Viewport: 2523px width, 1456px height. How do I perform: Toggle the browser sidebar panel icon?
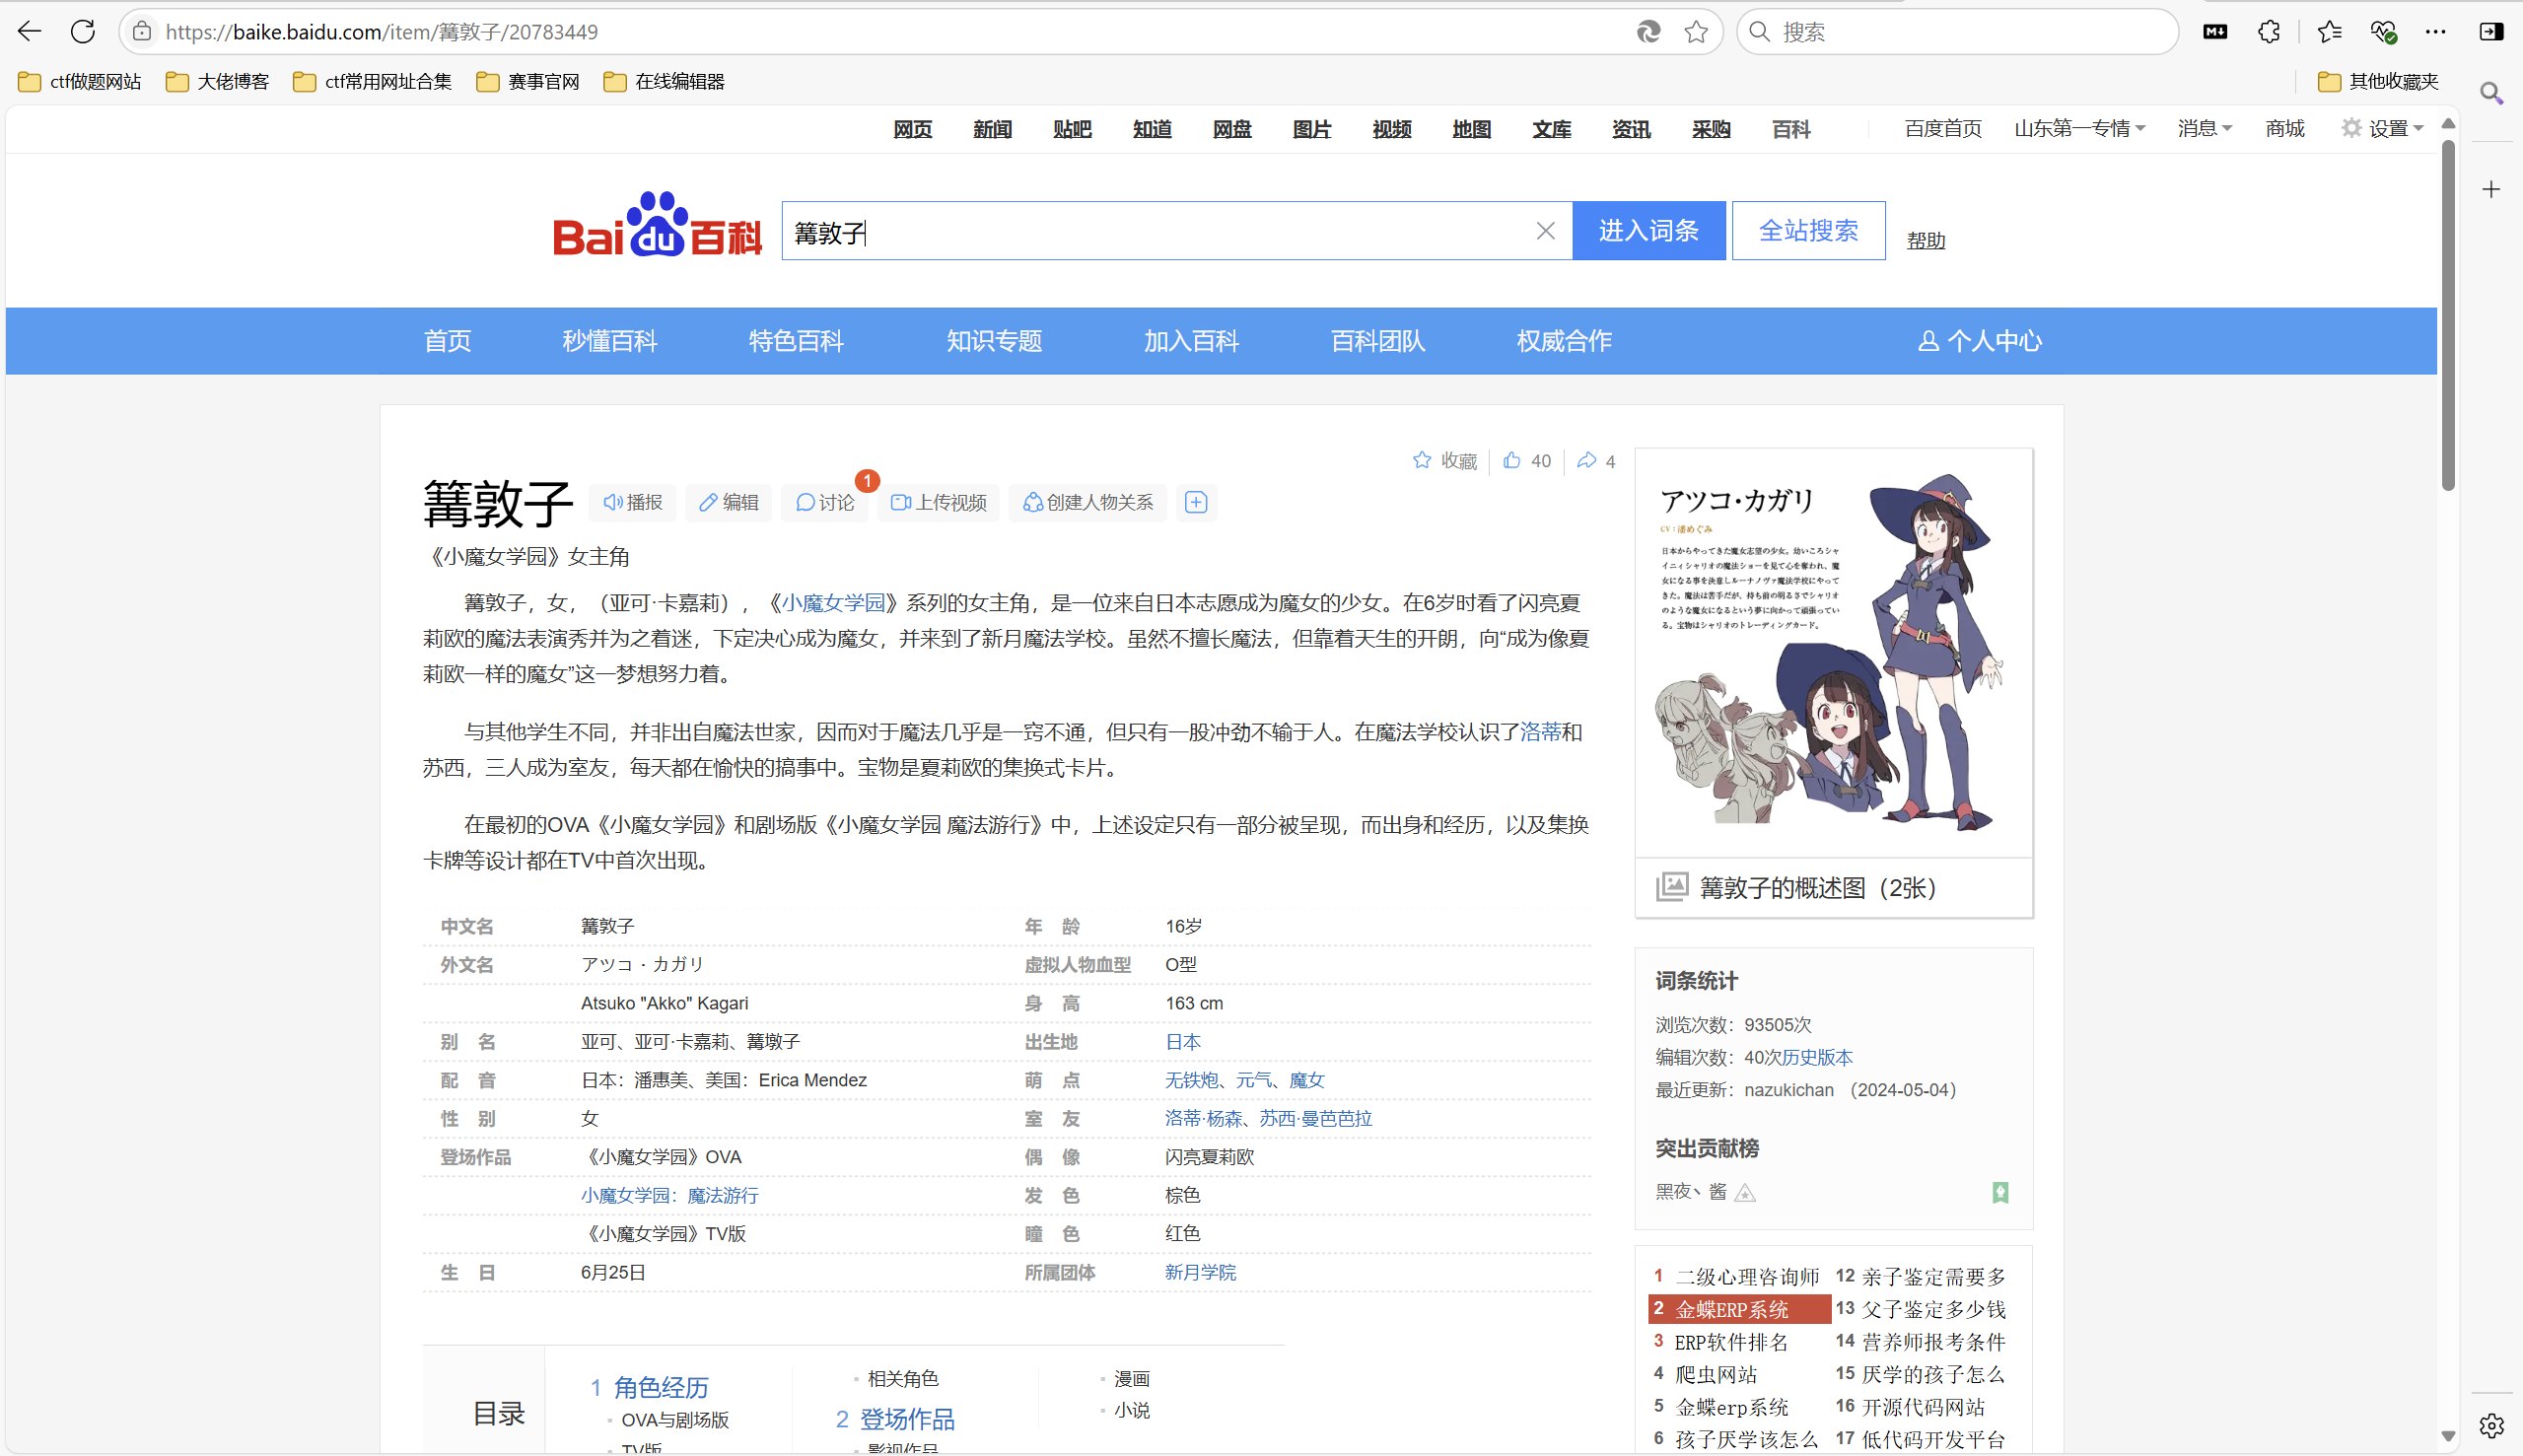[2491, 32]
